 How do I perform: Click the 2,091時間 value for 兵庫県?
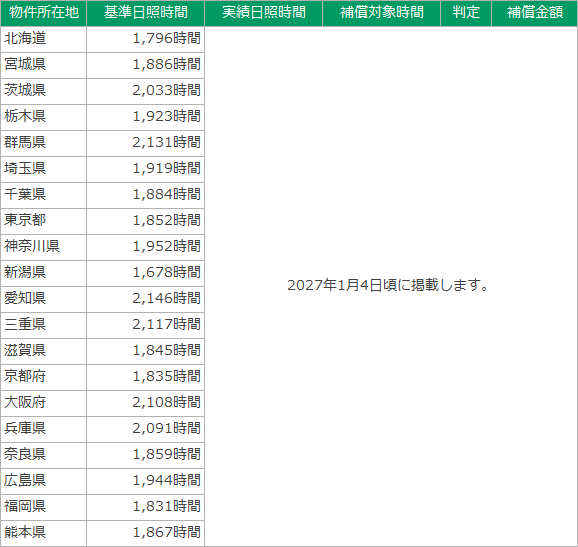[146, 429]
